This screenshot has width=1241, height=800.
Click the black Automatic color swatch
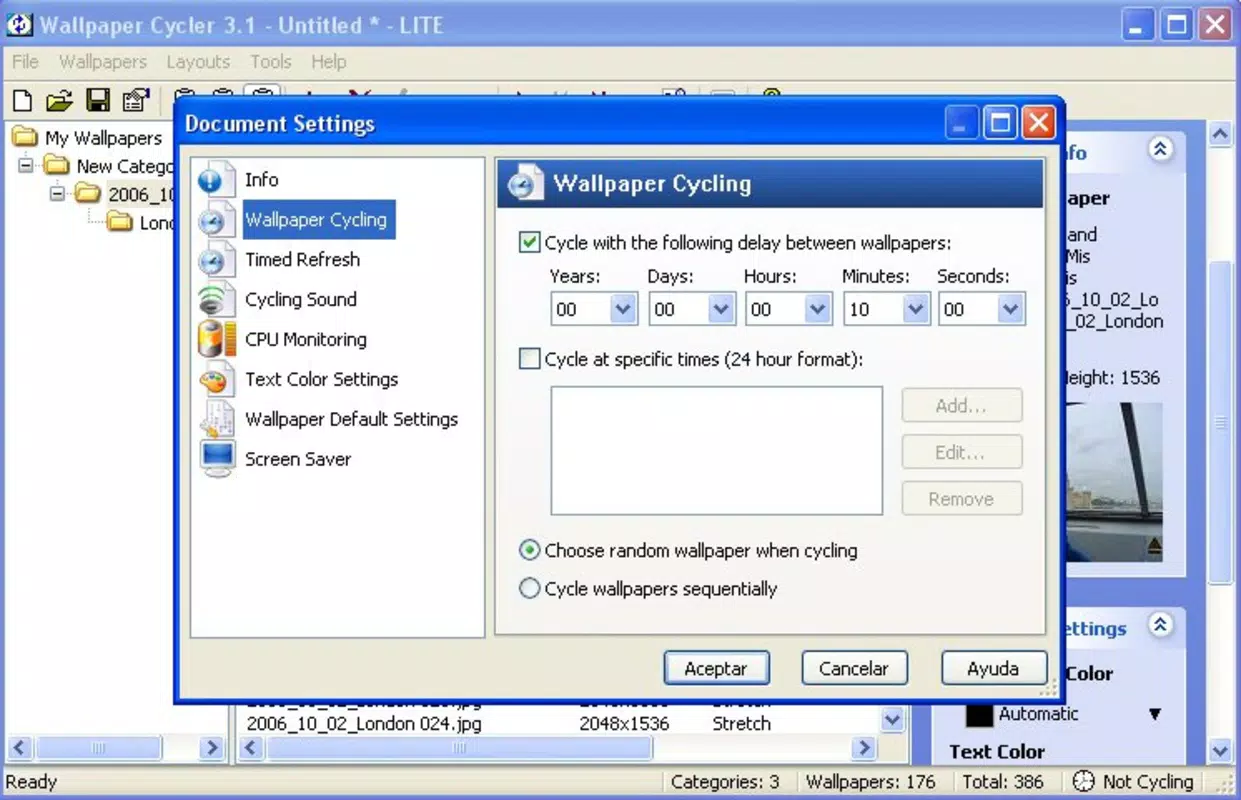(x=980, y=714)
